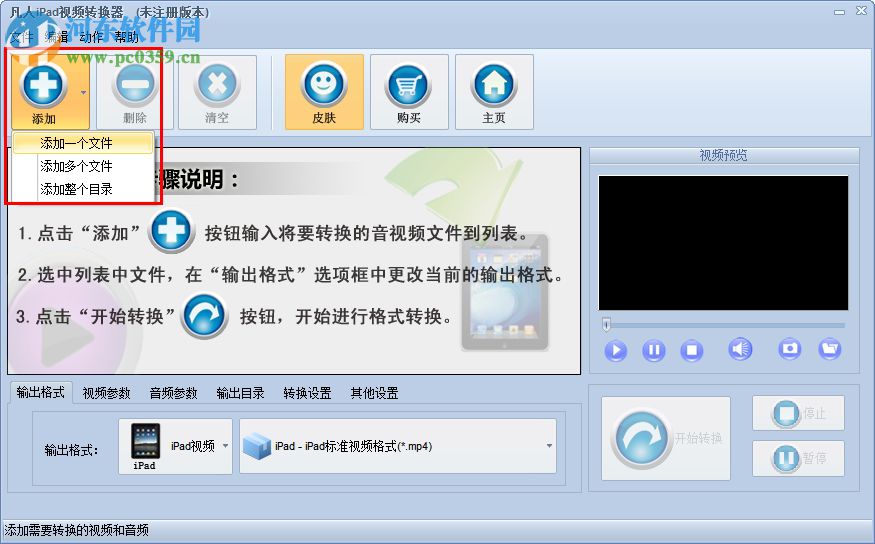Click the snapshot camera icon in preview
The image size is (875, 544).
tap(790, 349)
